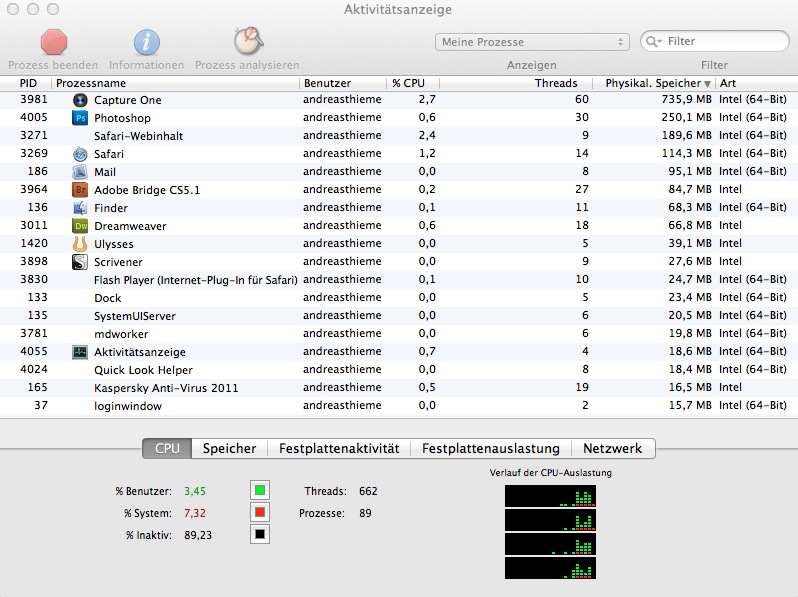
Task: Select the Dreamweaver app icon
Action: (80, 226)
